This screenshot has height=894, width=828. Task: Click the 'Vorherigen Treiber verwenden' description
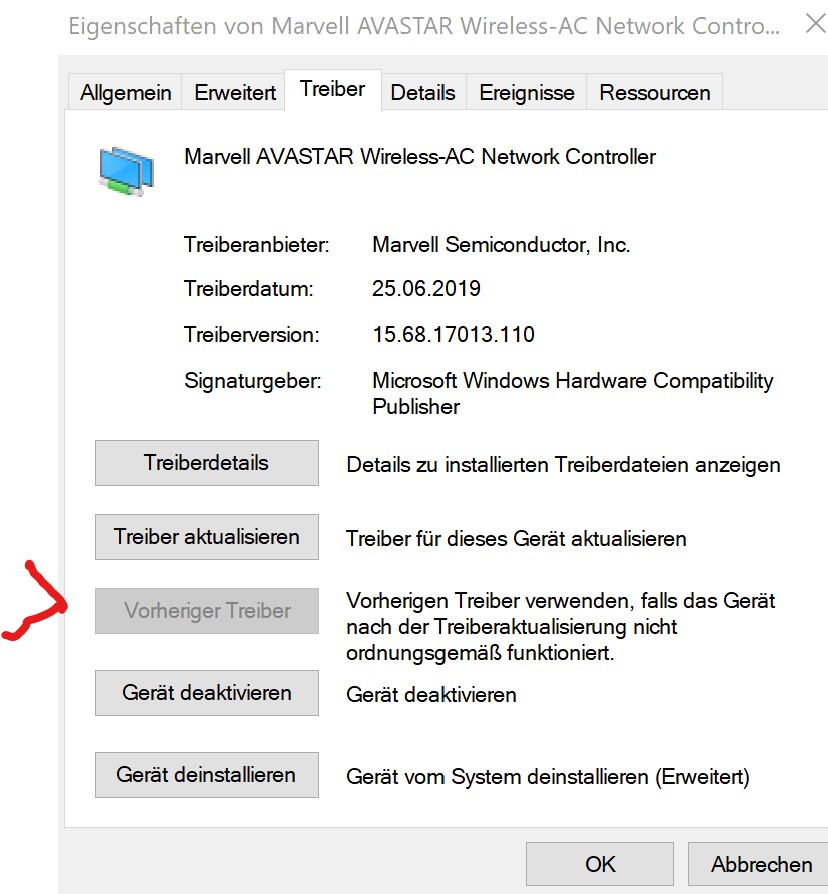coord(561,627)
